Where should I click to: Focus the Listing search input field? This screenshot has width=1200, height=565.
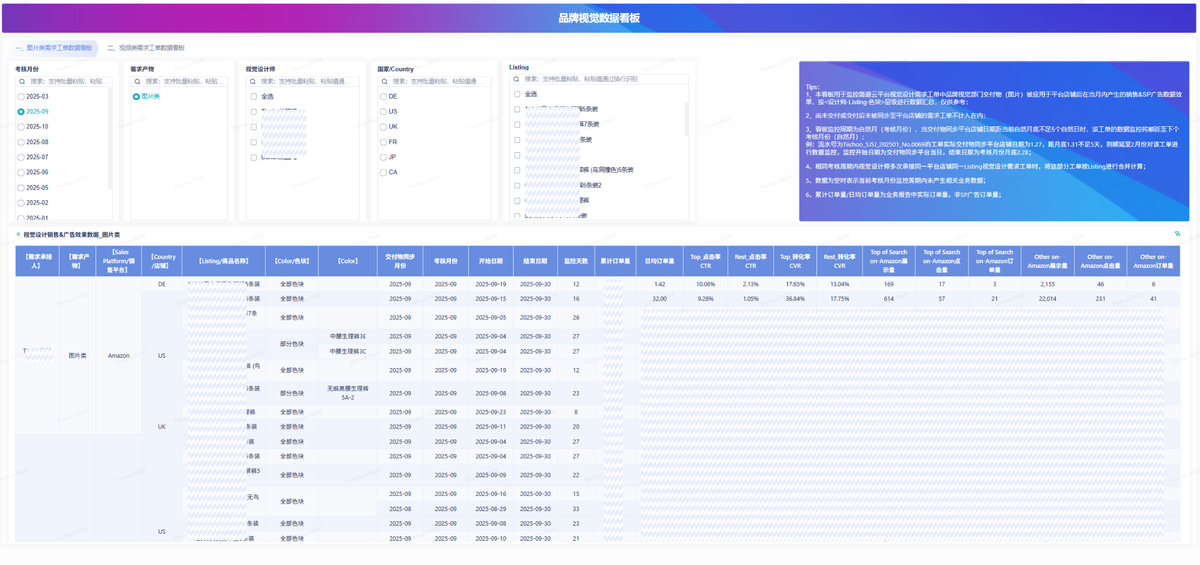pos(600,78)
